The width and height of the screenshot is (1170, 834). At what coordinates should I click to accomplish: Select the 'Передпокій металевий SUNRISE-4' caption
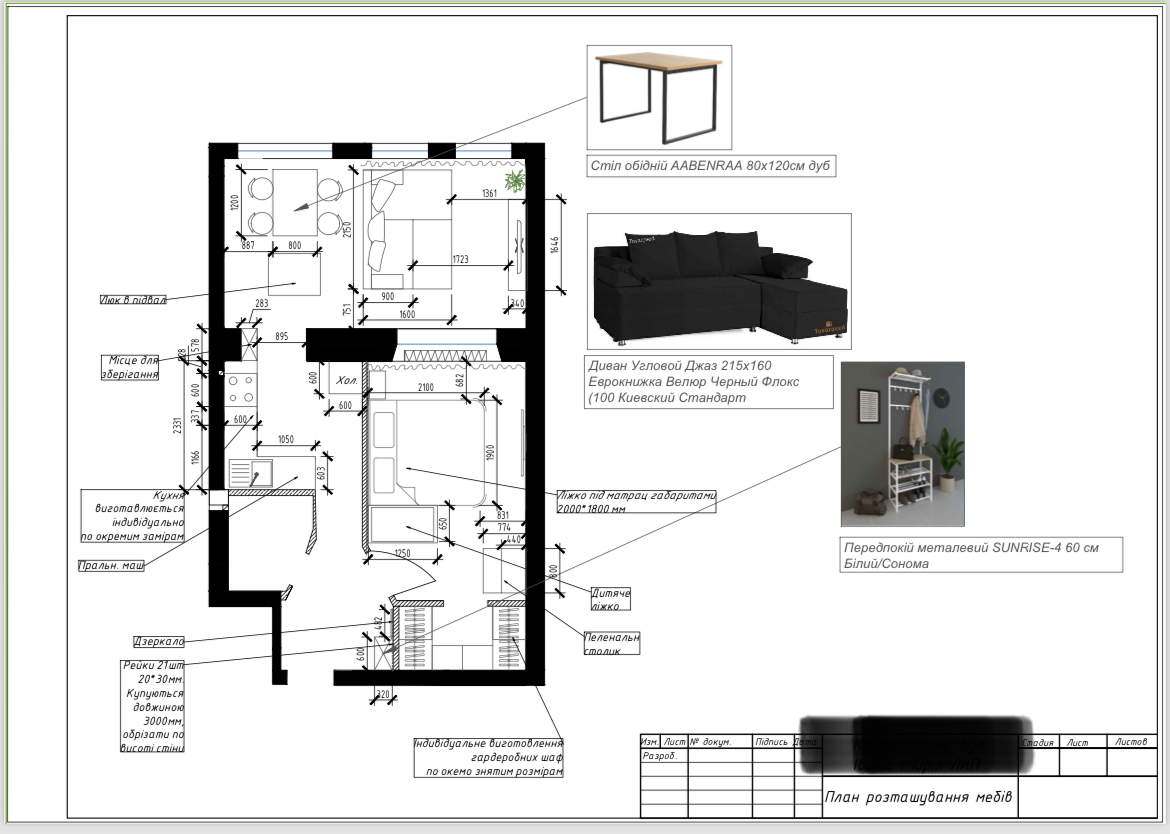point(981,556)
